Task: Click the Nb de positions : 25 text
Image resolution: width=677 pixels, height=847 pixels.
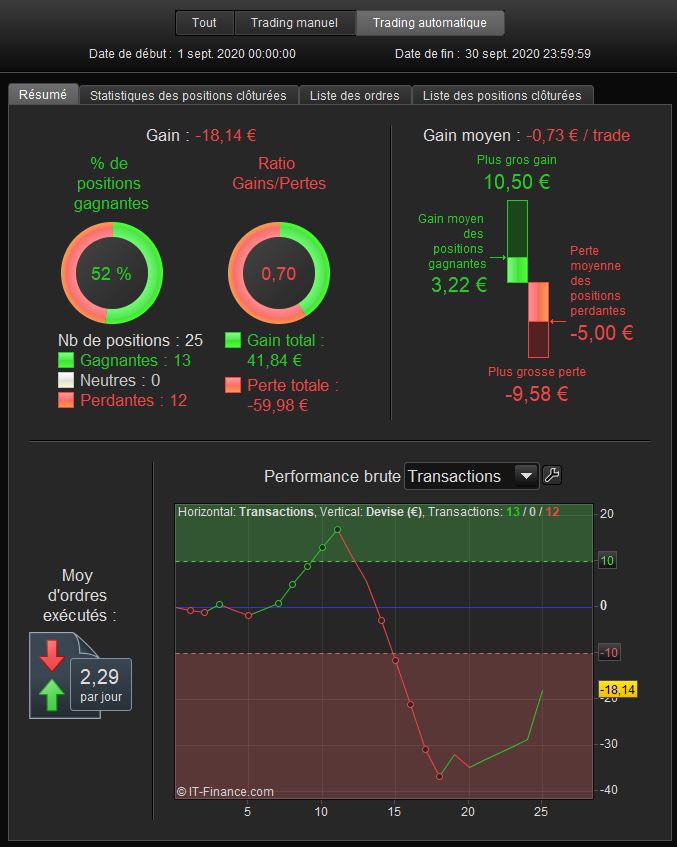Action: click(130, 340)
